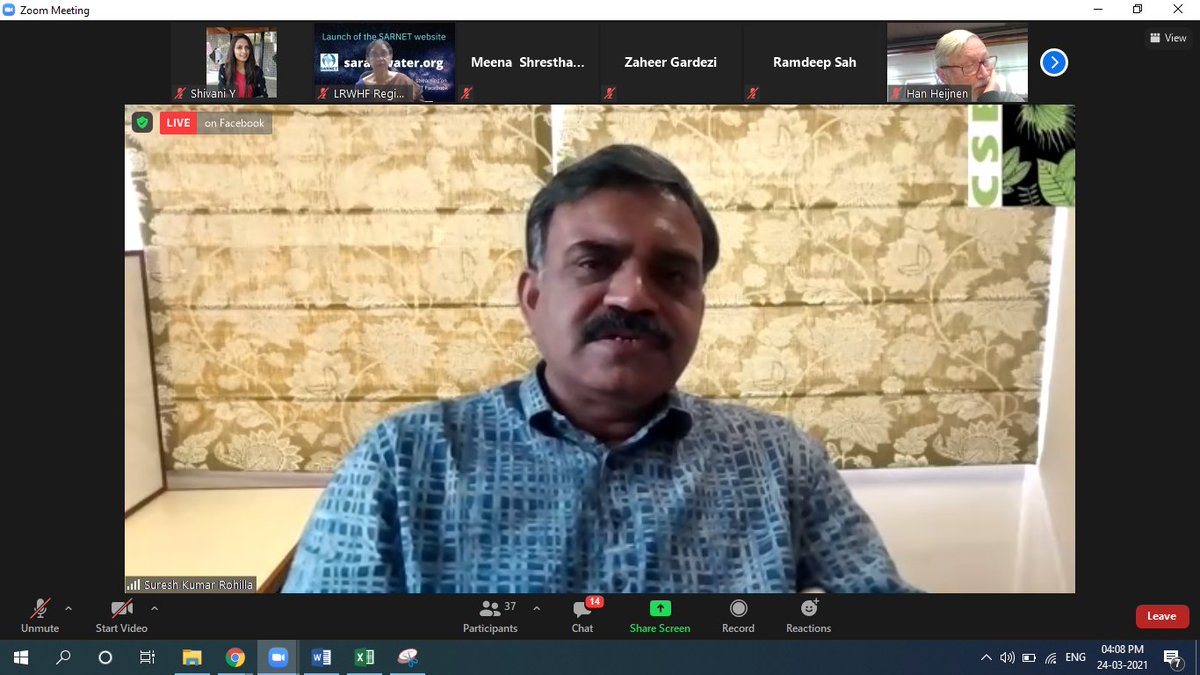Switch ENG input language
1200x675 pixels.
[x=1076, y=657]
